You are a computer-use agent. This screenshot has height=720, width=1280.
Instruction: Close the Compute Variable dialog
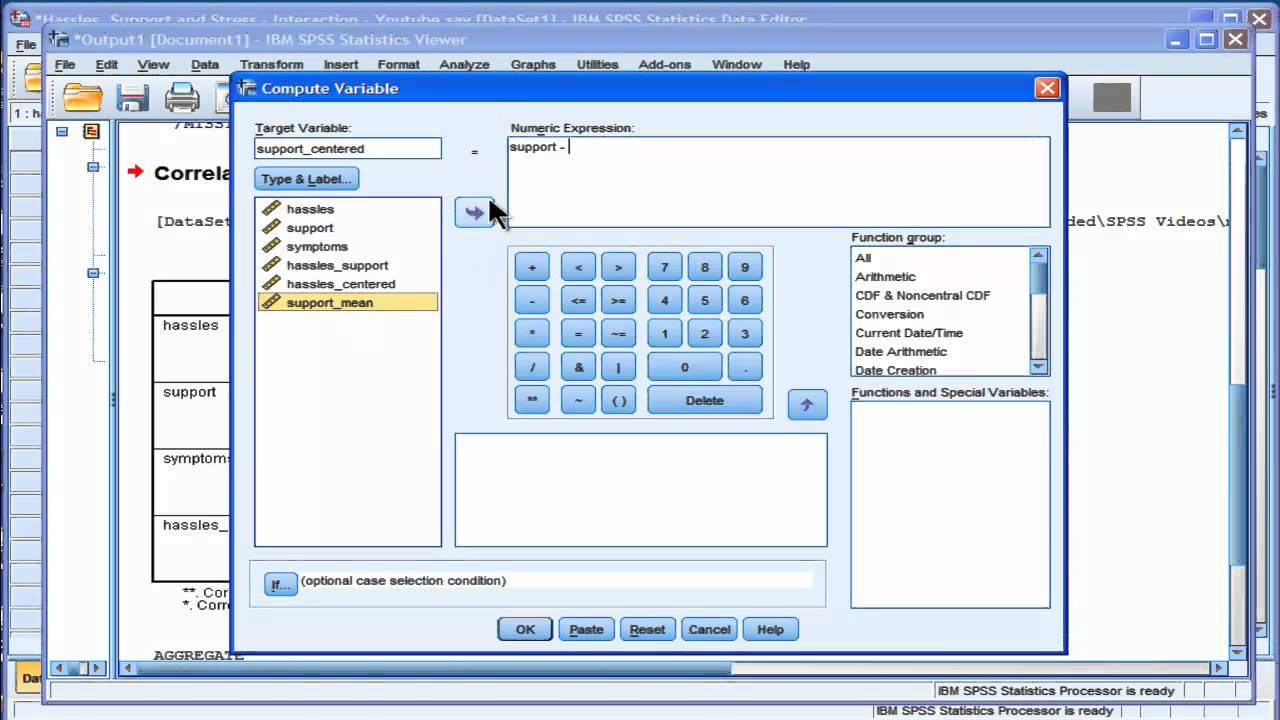tap(1047, 88)
